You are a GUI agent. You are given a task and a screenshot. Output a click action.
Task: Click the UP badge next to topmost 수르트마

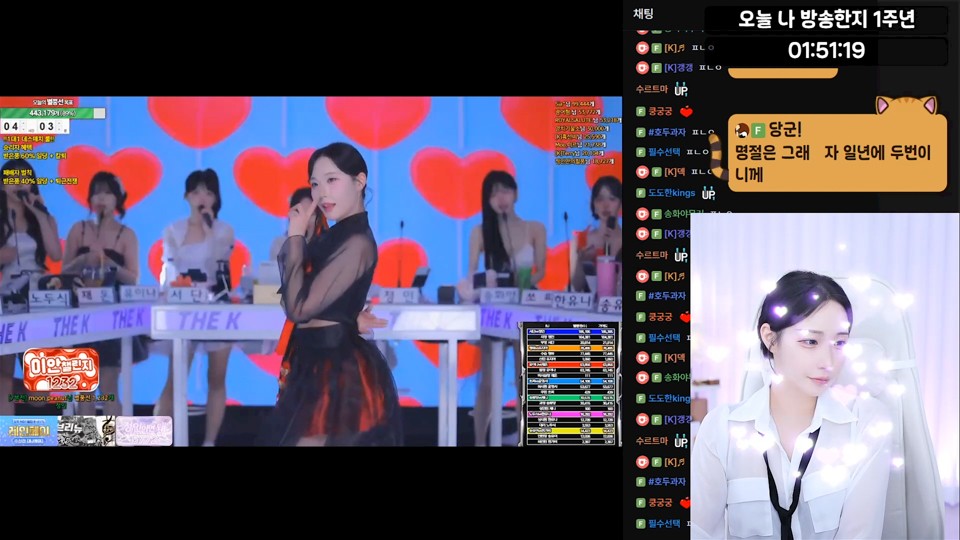(x=681, y=90)
